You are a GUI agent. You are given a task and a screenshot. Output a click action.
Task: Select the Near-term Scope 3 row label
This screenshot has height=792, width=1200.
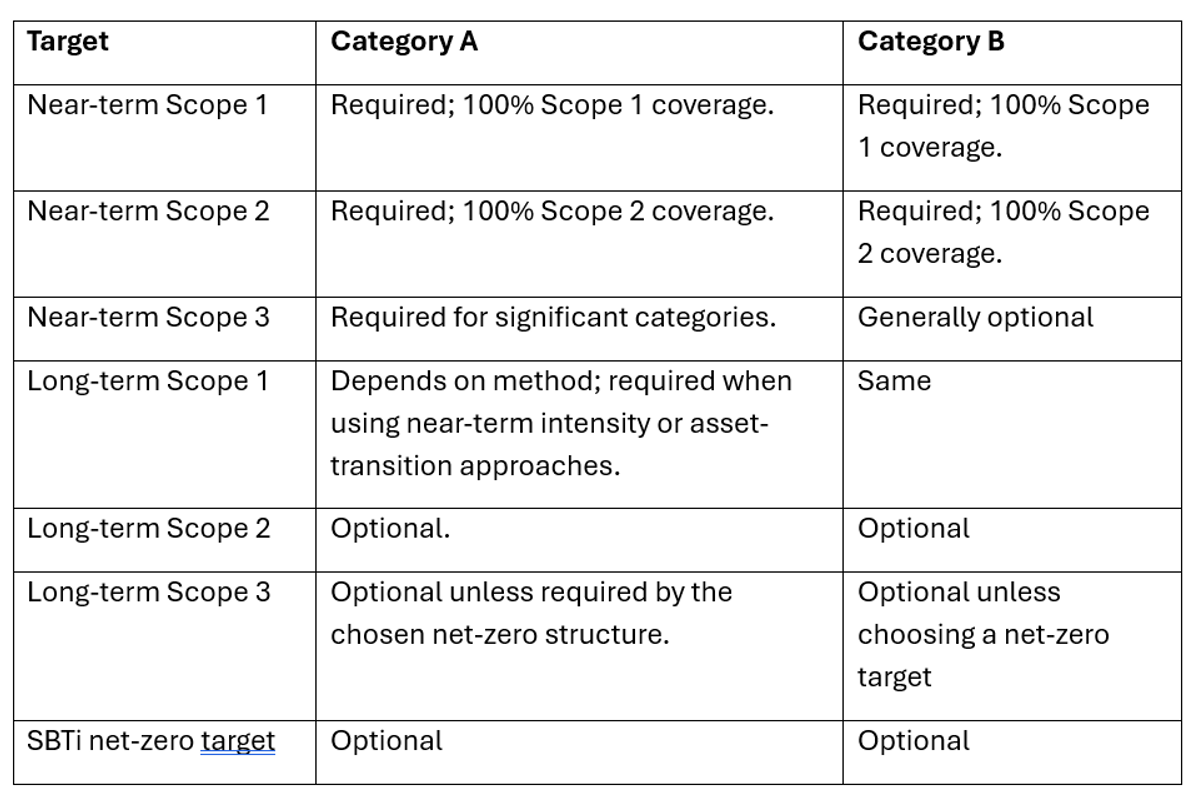[148, 317]
